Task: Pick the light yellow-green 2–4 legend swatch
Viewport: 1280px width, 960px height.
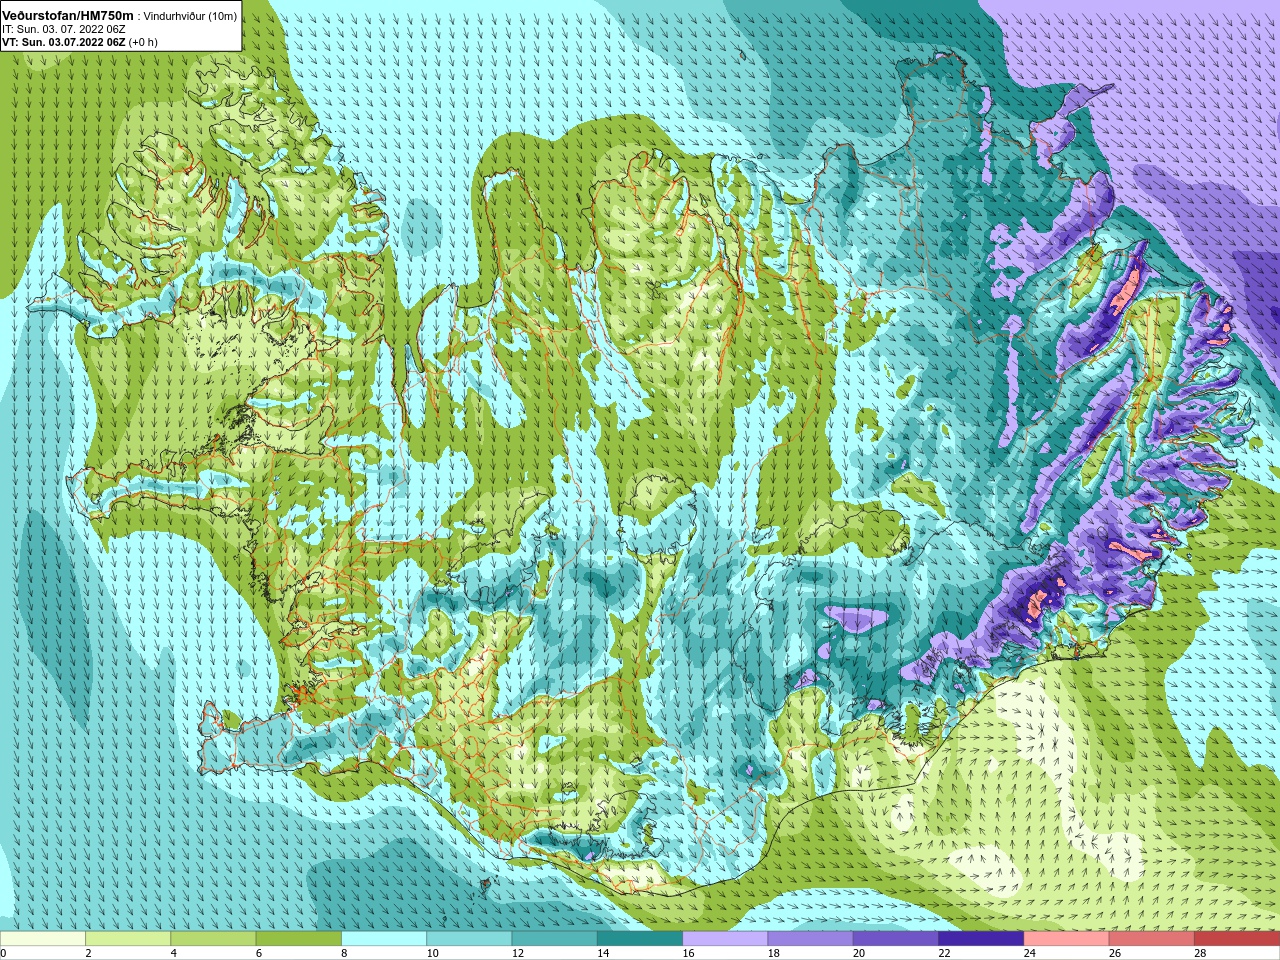Action: click(x=128, y=939)
